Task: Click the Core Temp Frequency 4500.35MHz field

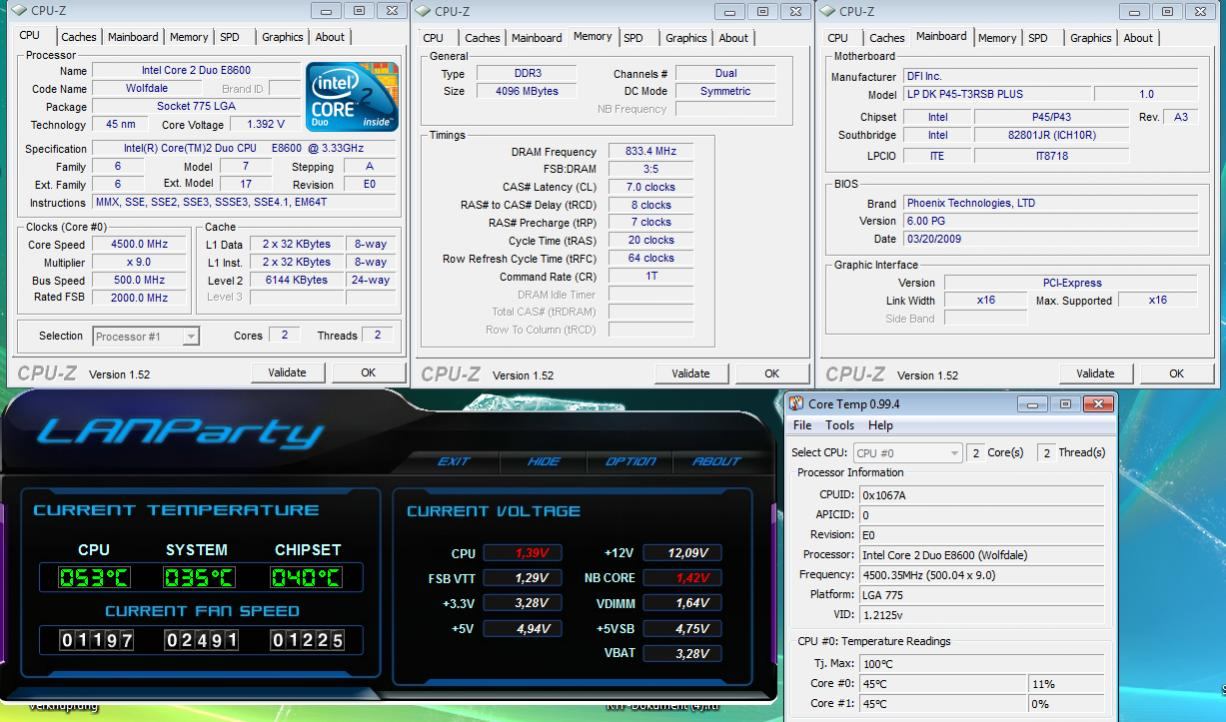Action: [982, 575]
